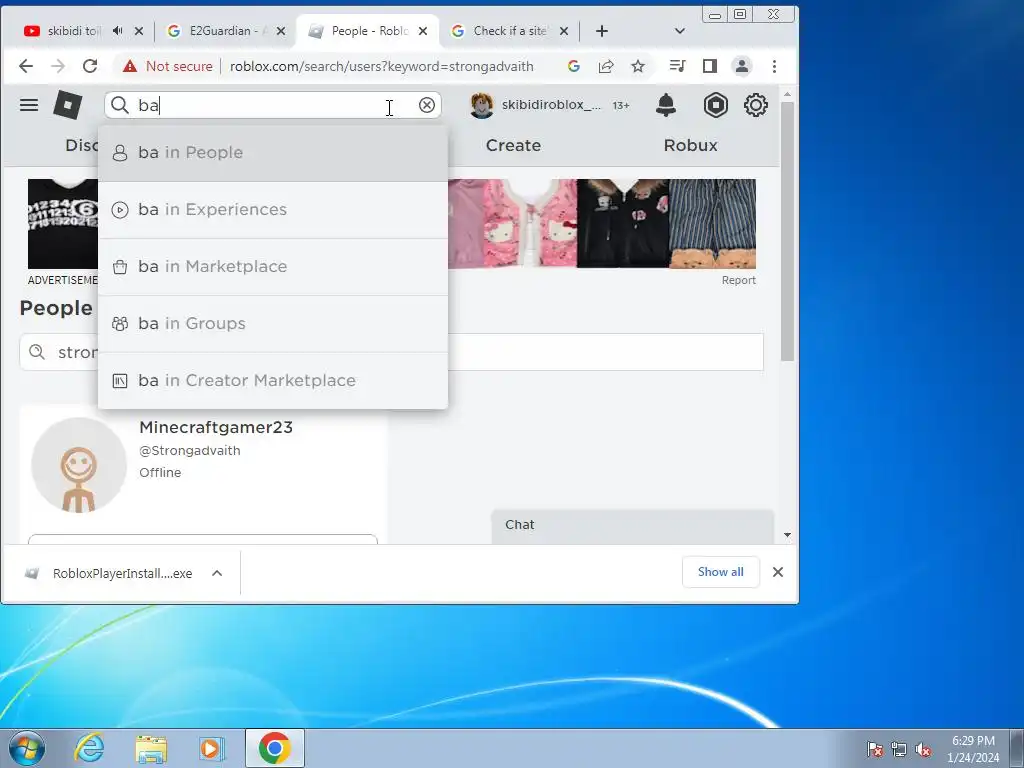This screenshot has width=1024, height=768.
Task: Report the advertisement
Action: (739, 280)
